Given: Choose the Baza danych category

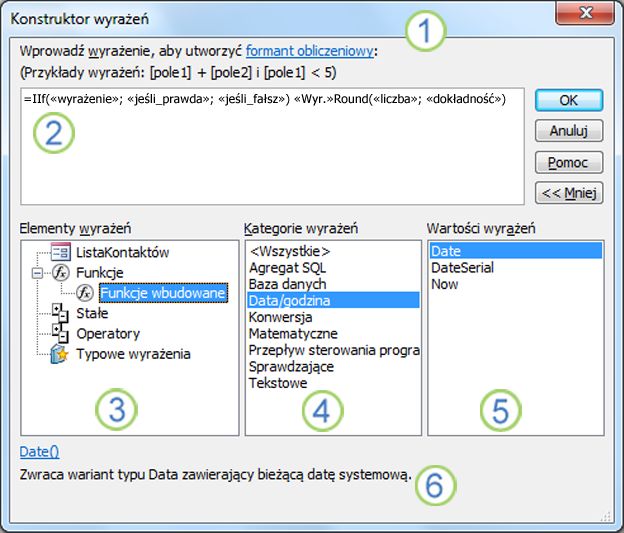Looking at the screenshot, I should coord(333,284).
